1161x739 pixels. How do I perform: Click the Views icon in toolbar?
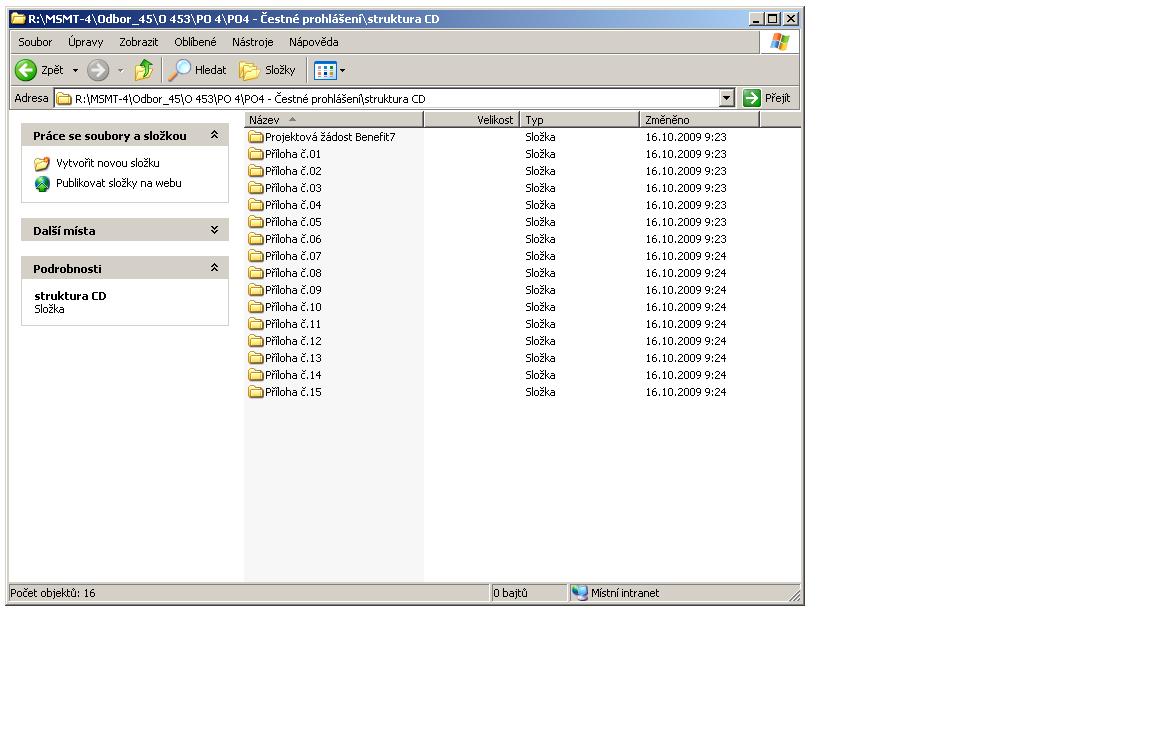point(324,70)
